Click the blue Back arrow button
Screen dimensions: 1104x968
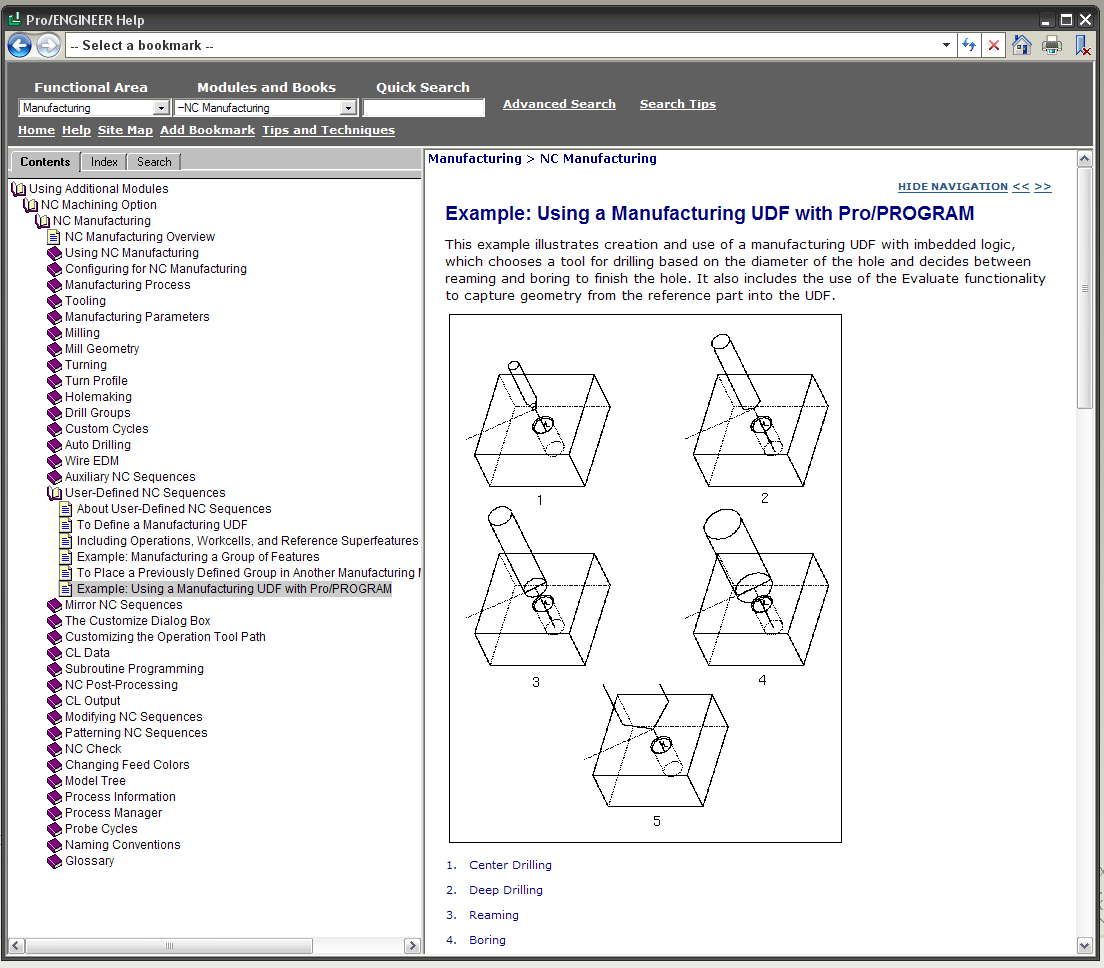20,46
